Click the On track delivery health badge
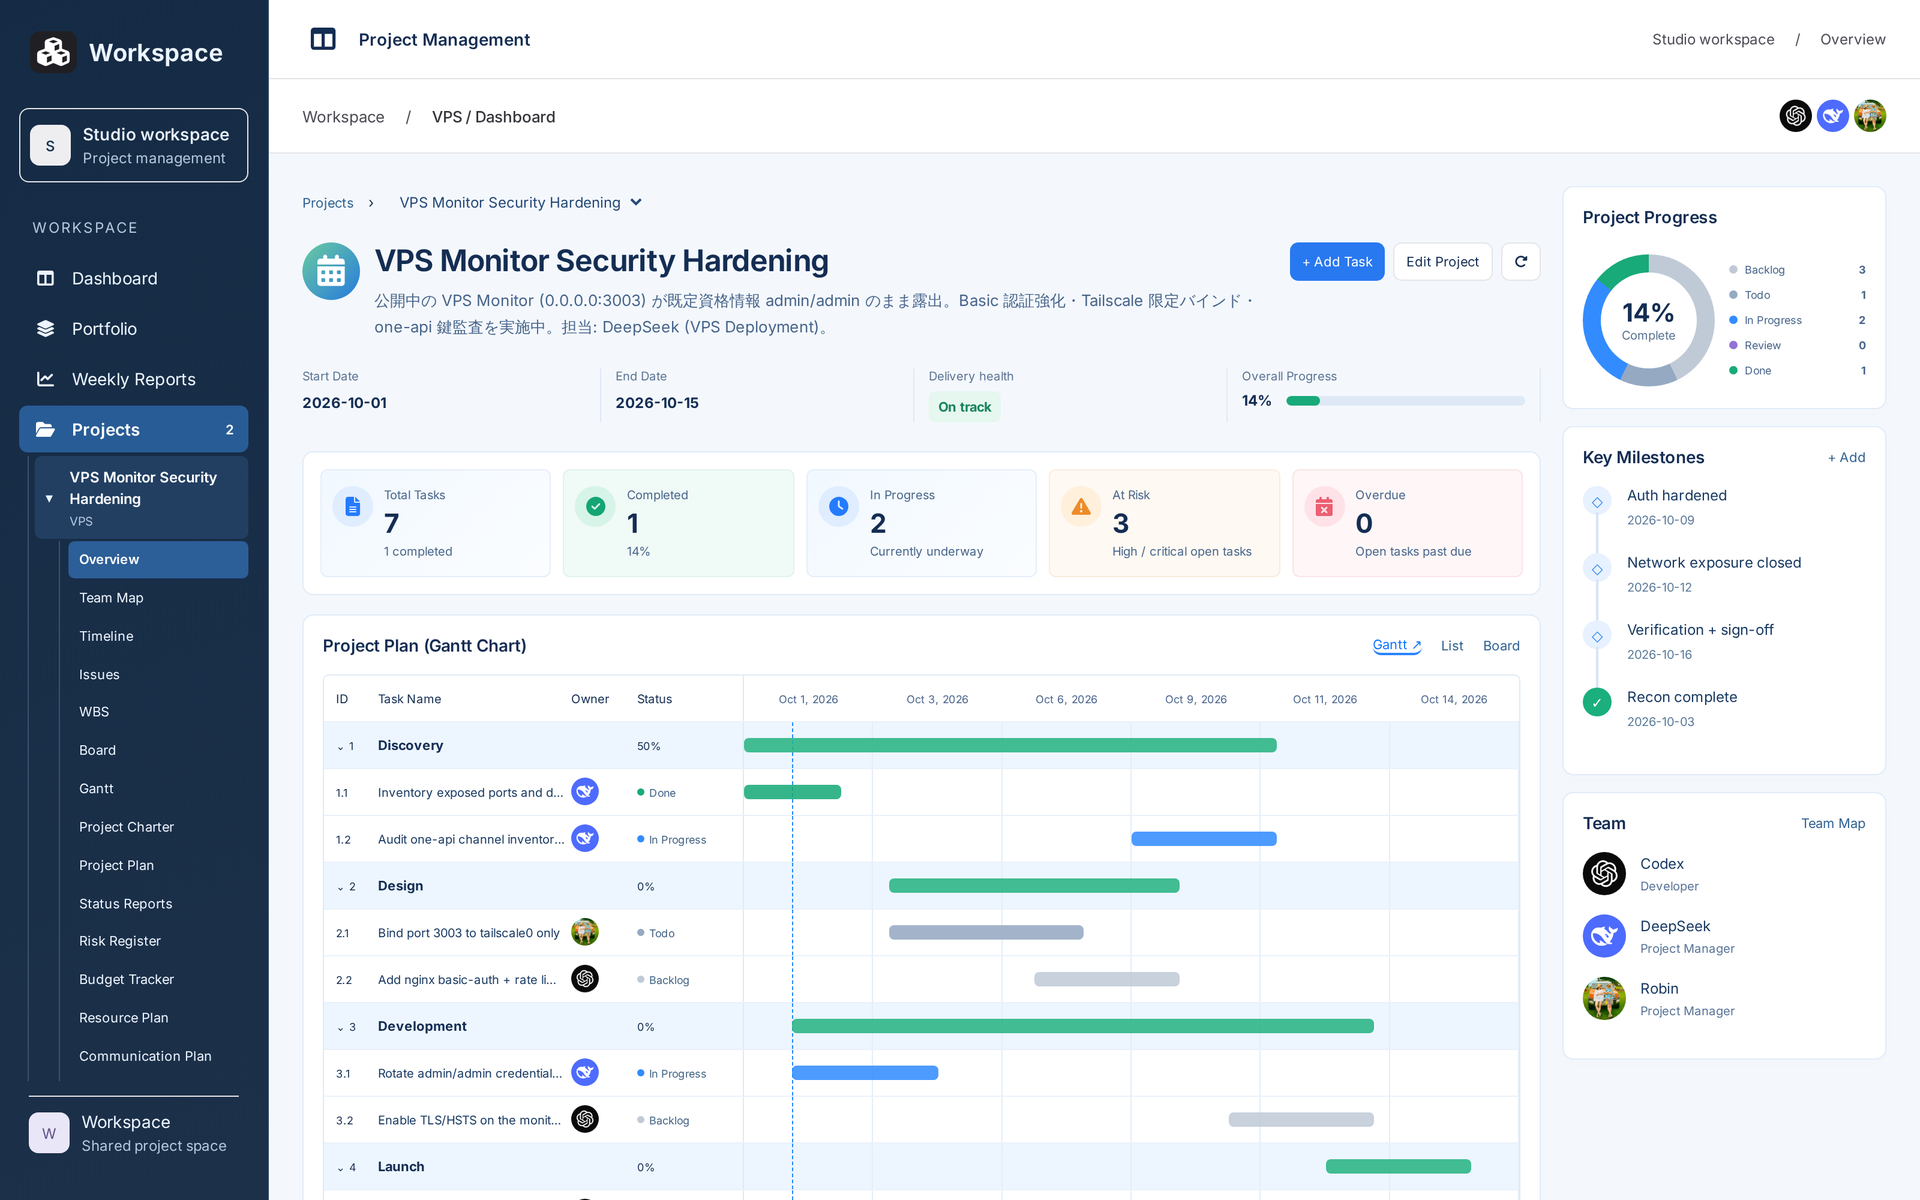 click(964, 407)
